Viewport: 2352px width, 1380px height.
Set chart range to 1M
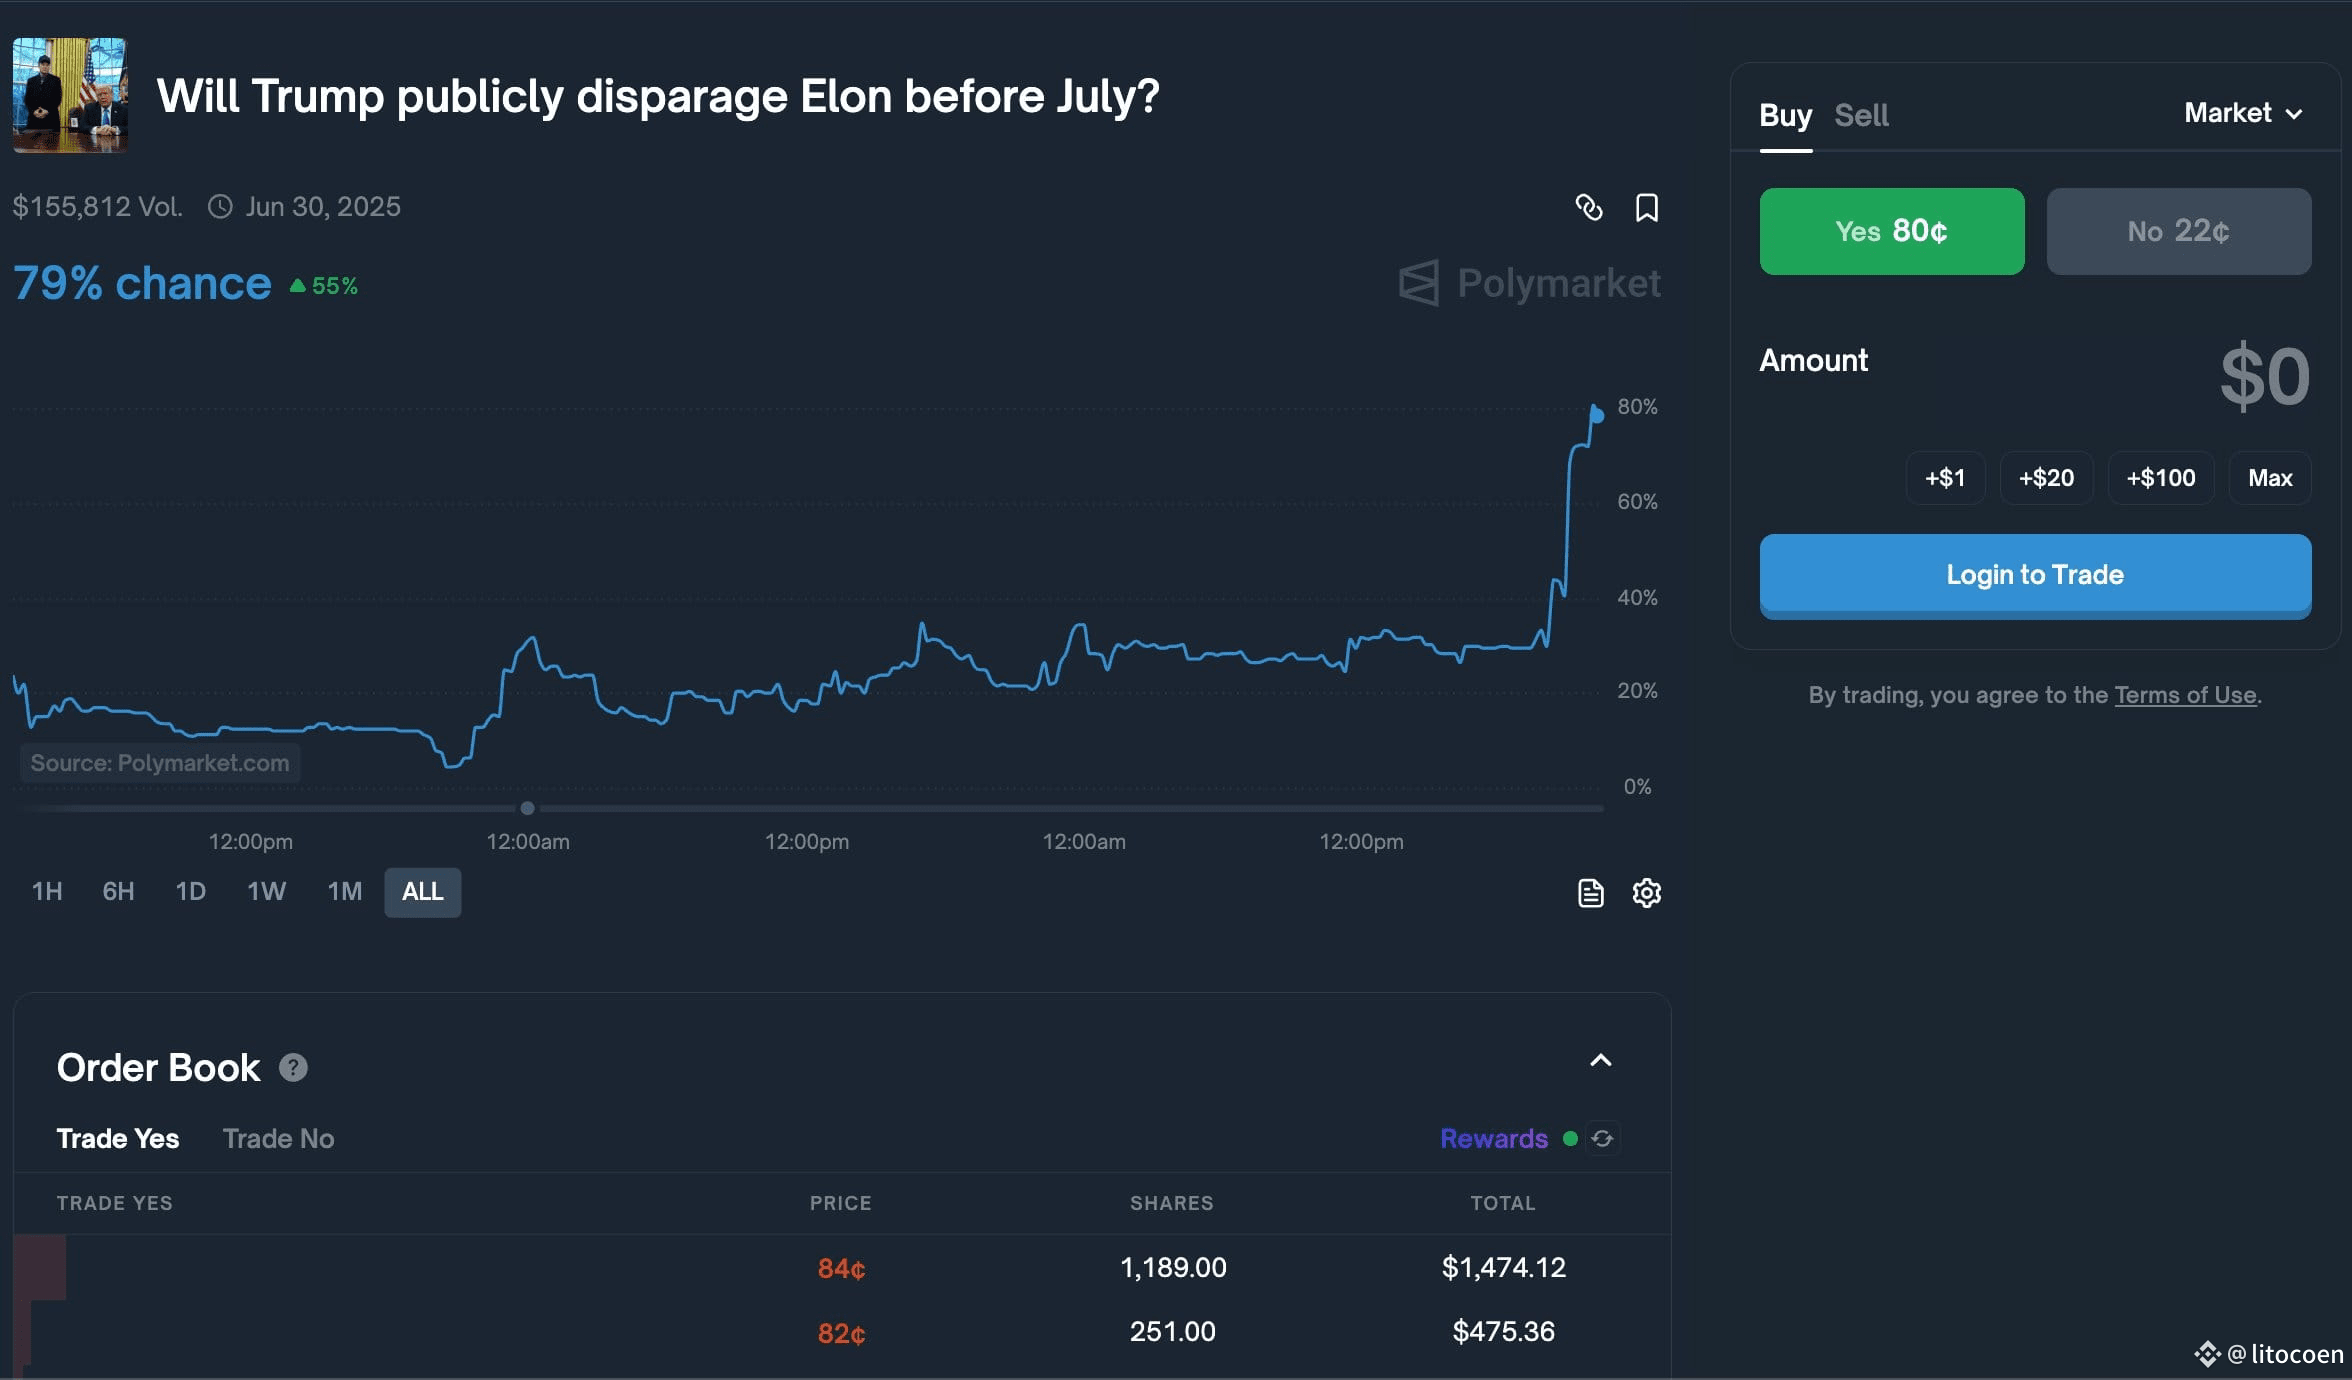(344, 891)
